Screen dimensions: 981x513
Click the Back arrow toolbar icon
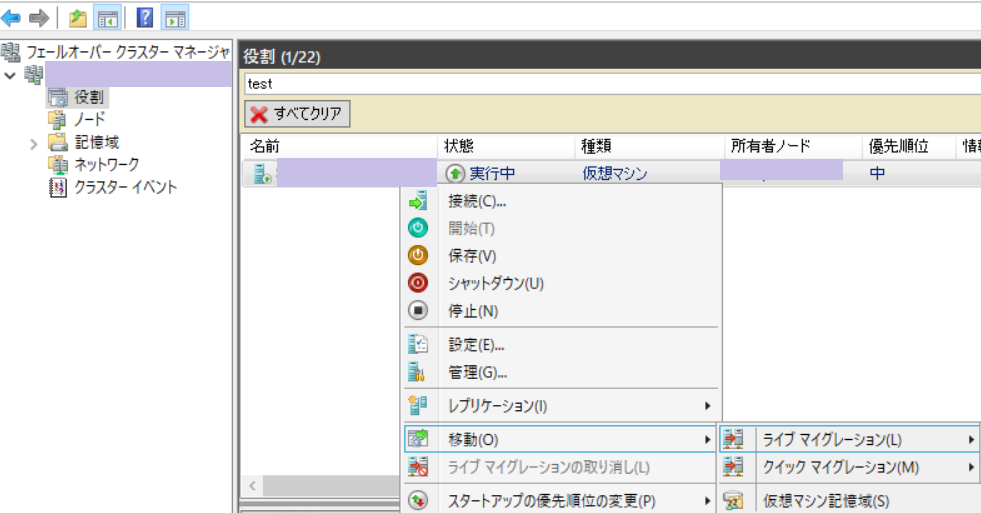click(x=11, y=18)
